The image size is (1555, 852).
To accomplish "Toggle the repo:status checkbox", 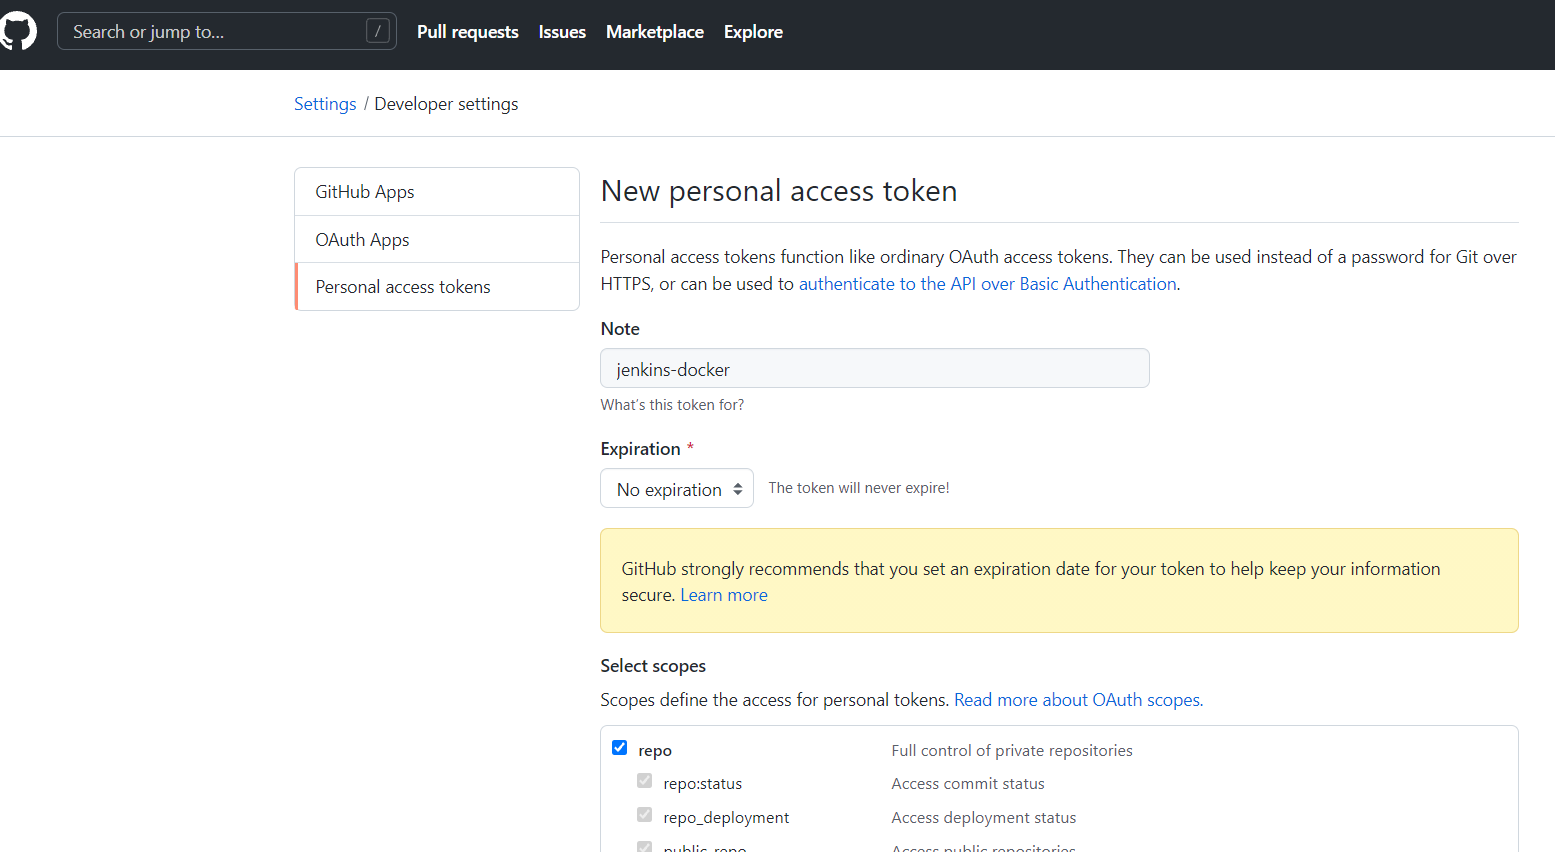I will coord(645,781).
